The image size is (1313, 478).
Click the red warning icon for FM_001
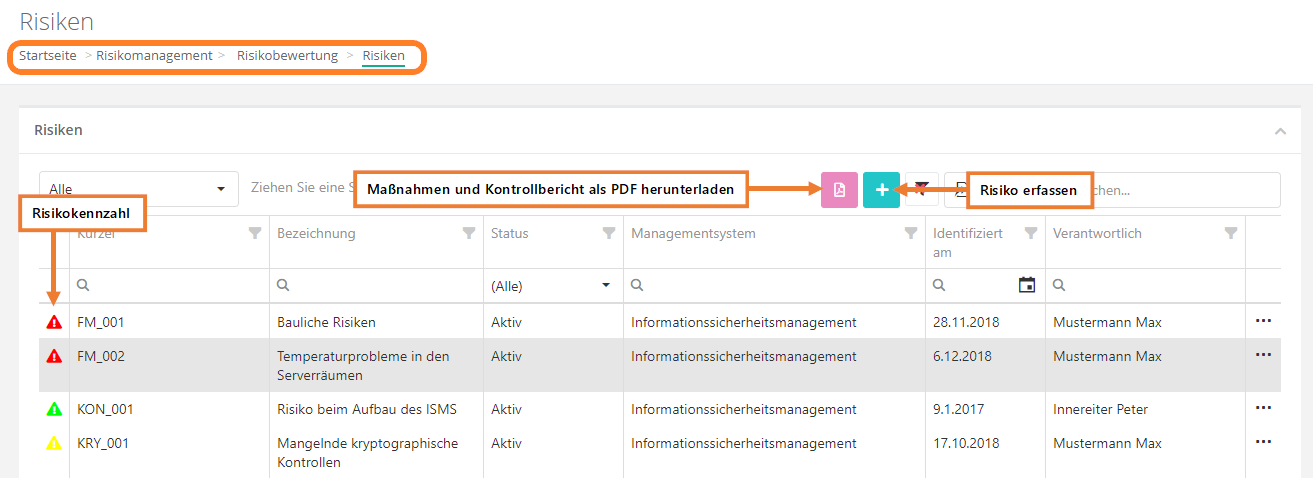[54, 323]
